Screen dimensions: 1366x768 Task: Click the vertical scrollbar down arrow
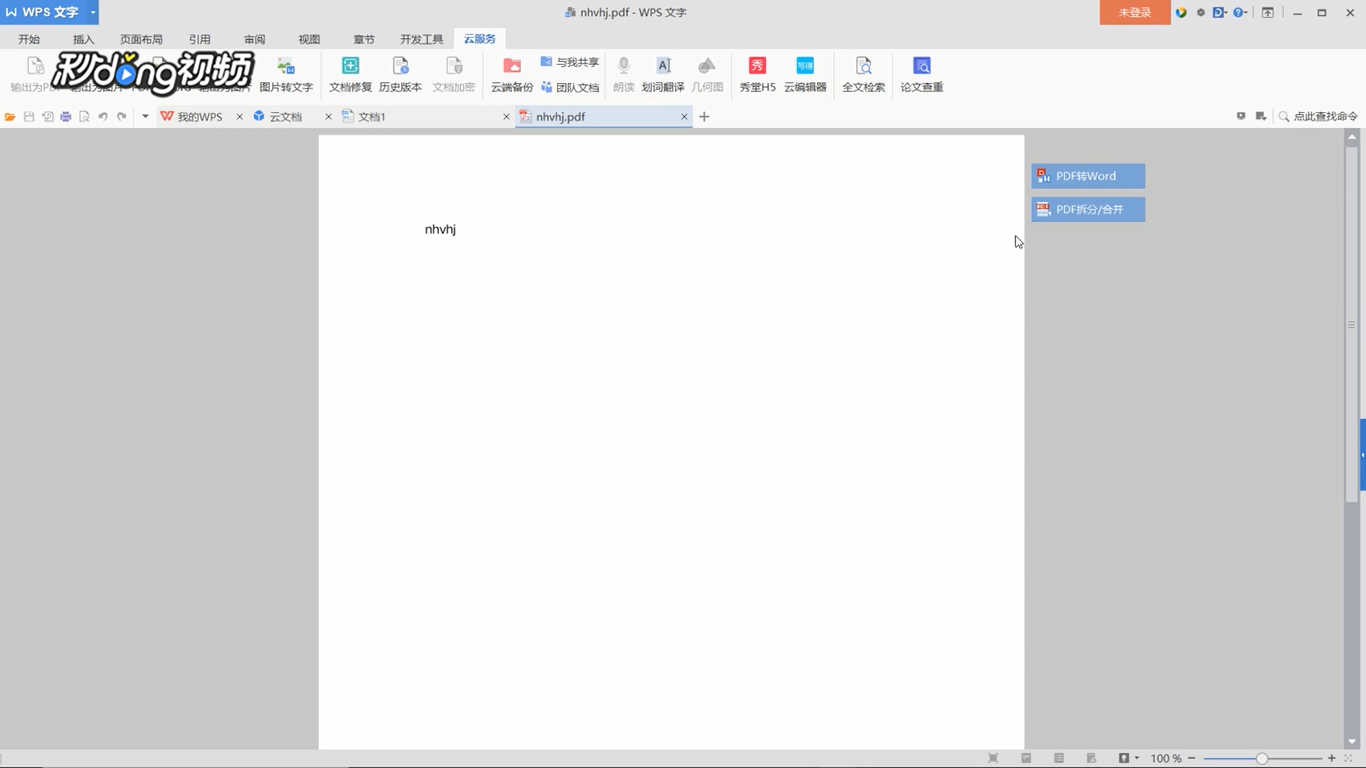point(1352,742)
